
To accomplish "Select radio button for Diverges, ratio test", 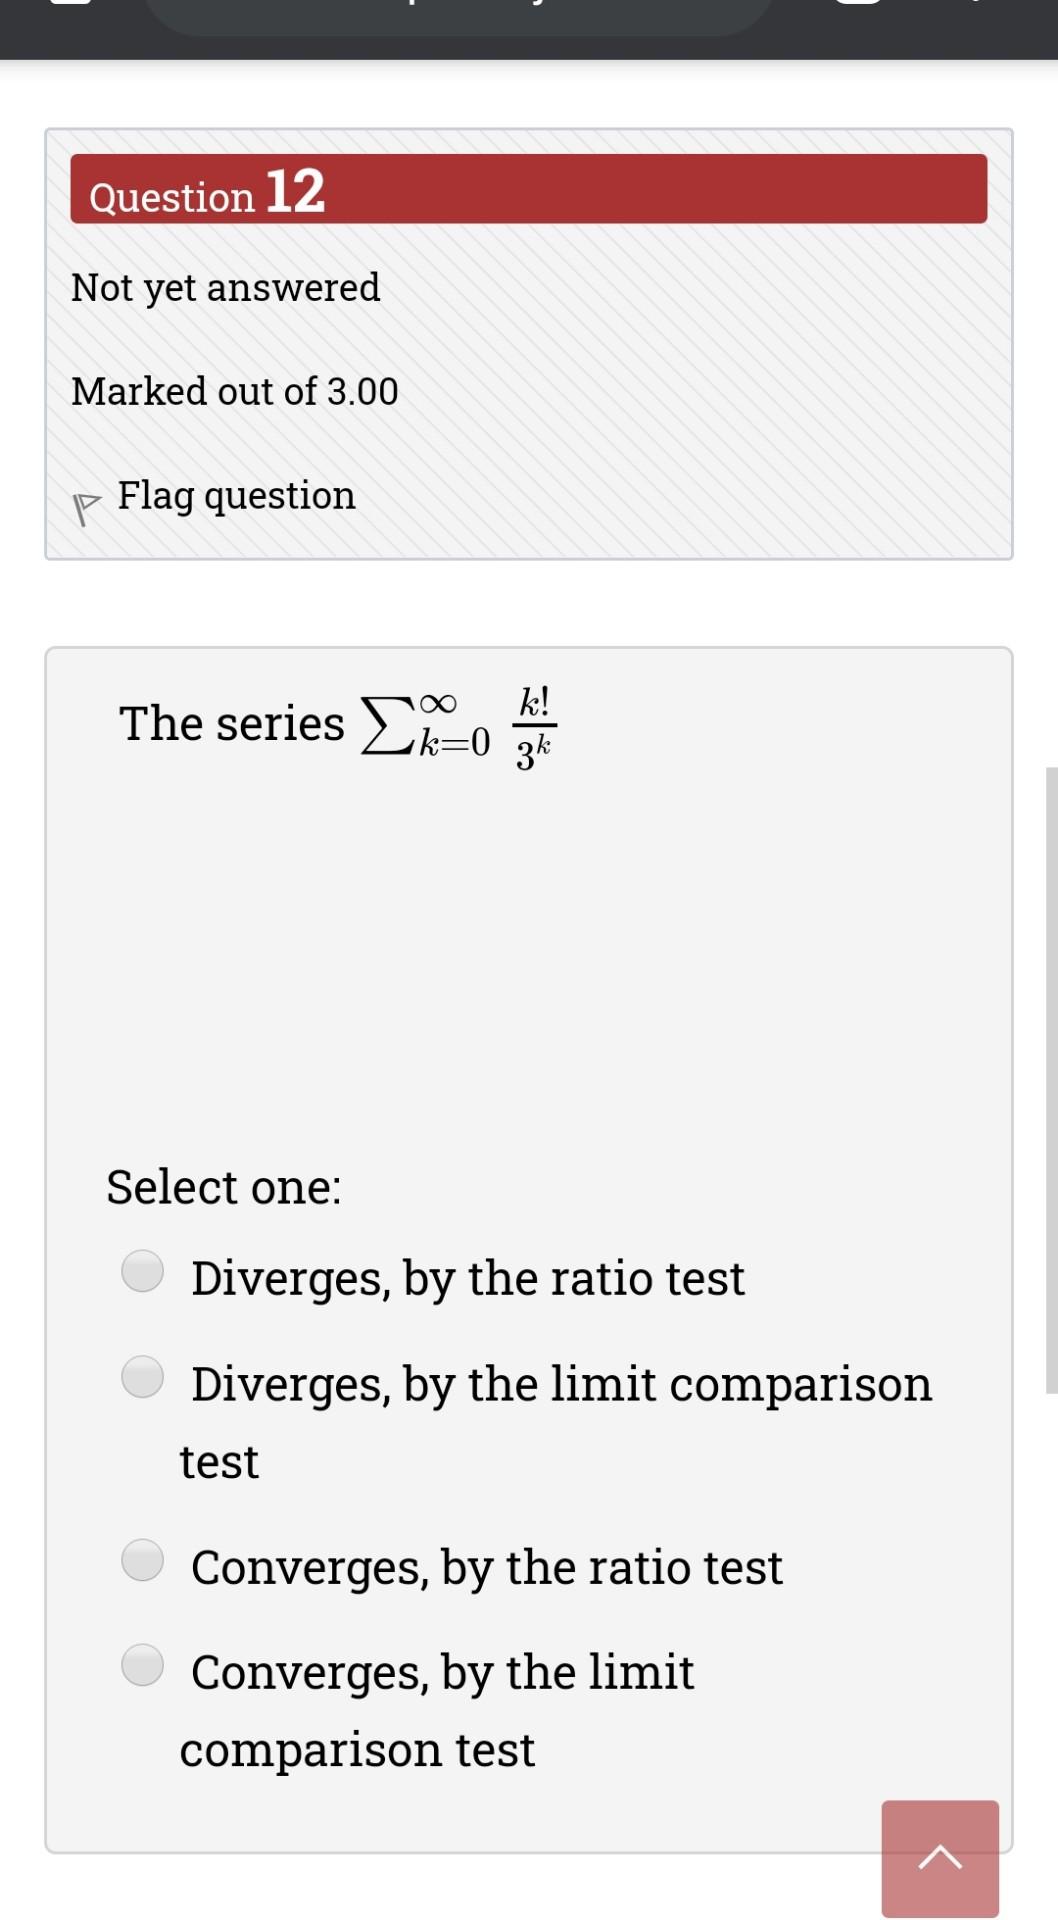I will [142, 1271].
